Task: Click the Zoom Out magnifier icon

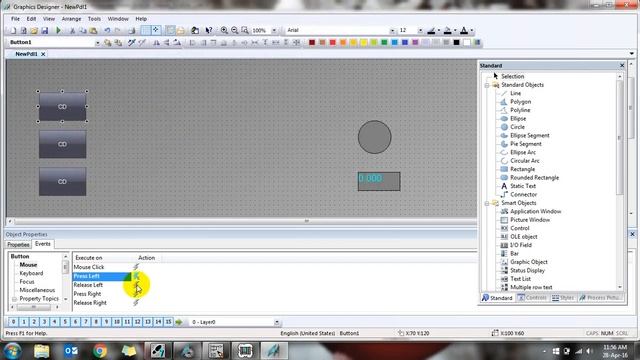Action: point(235,30)
